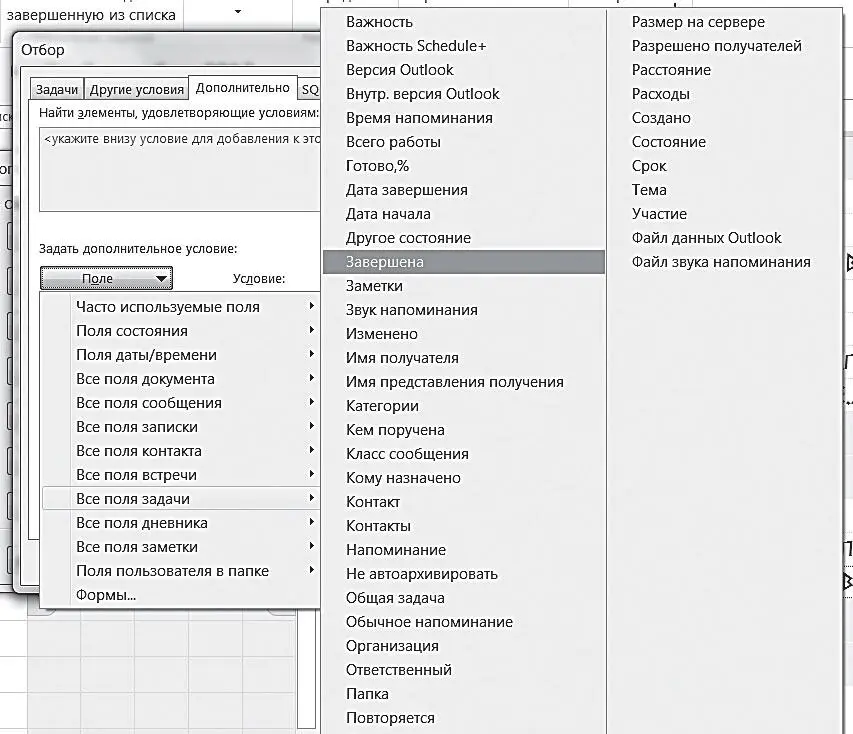The width and height of the screenshot is (853, 734).
Task: Select Внутр. версия Outlook field
Action: coord(463,94)
